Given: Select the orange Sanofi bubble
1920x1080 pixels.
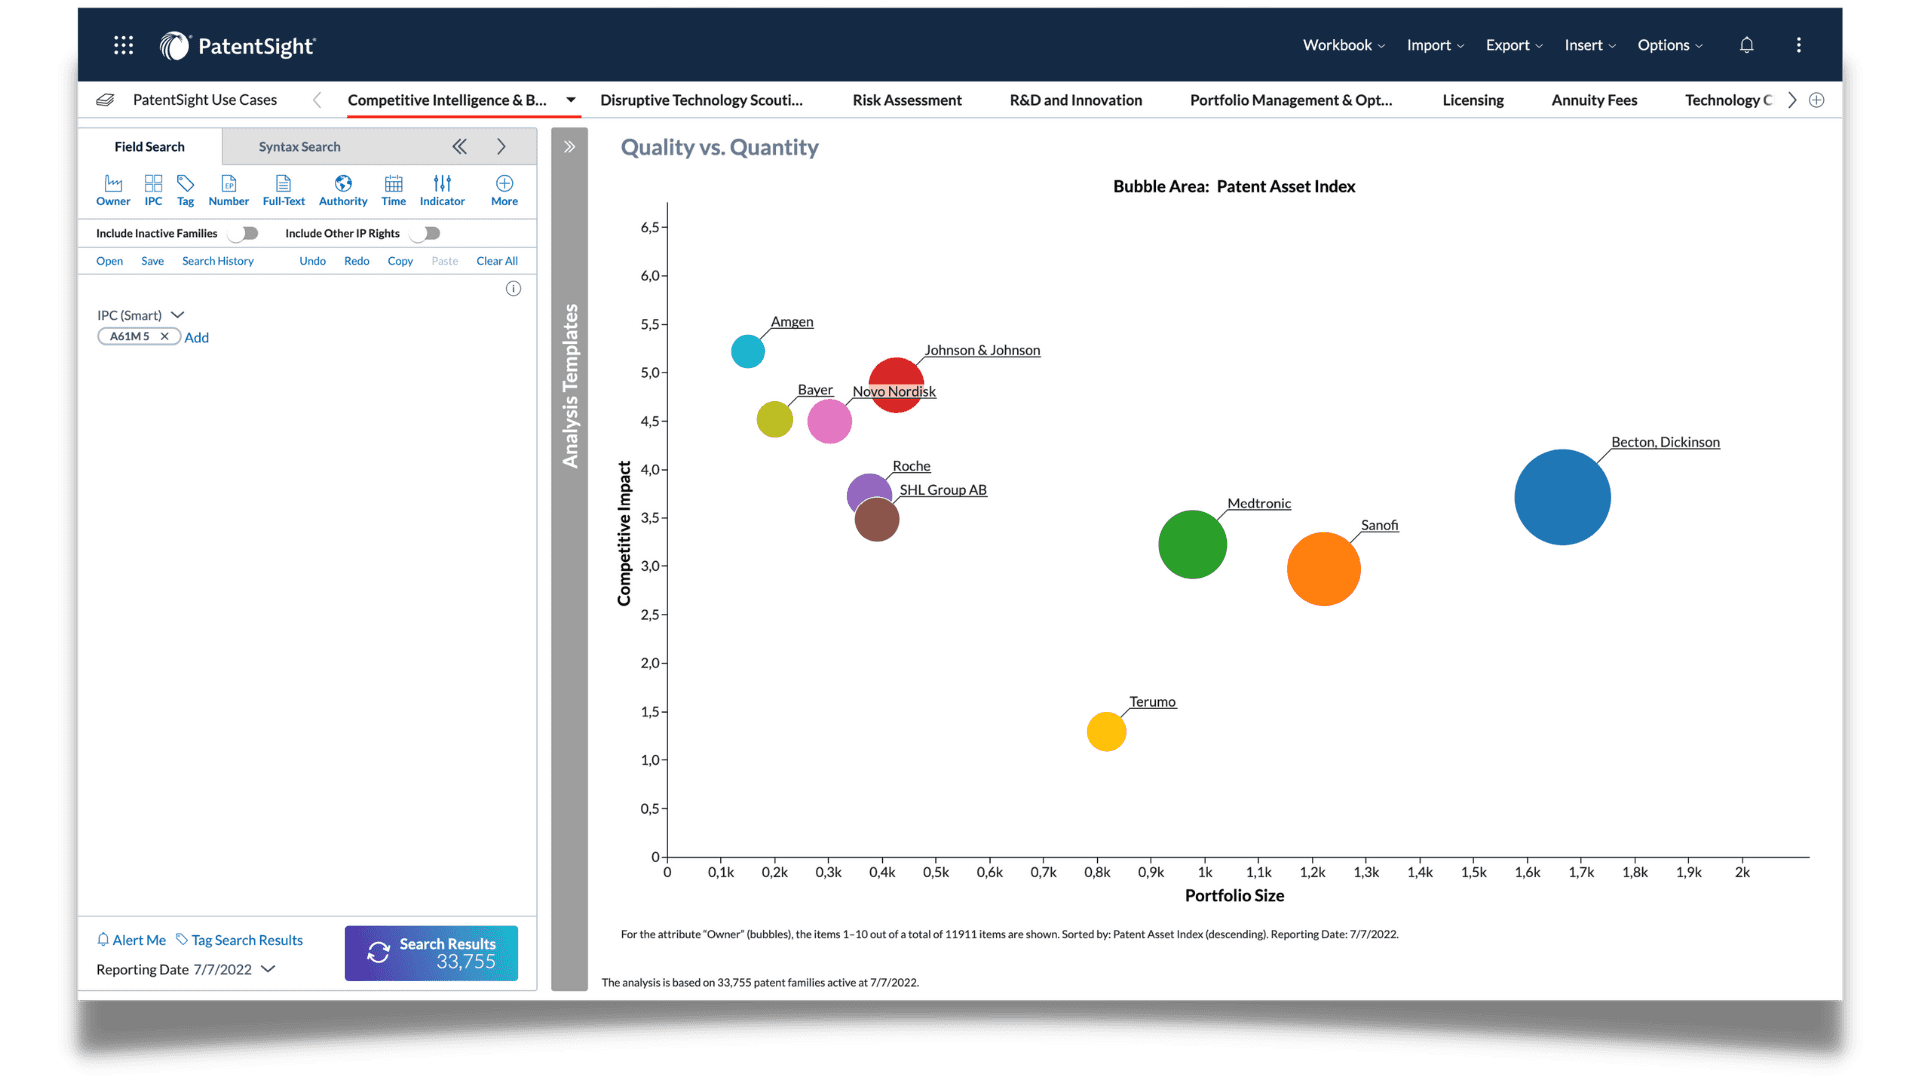Looking at the screenshot, I should [x=1323, y=569].
